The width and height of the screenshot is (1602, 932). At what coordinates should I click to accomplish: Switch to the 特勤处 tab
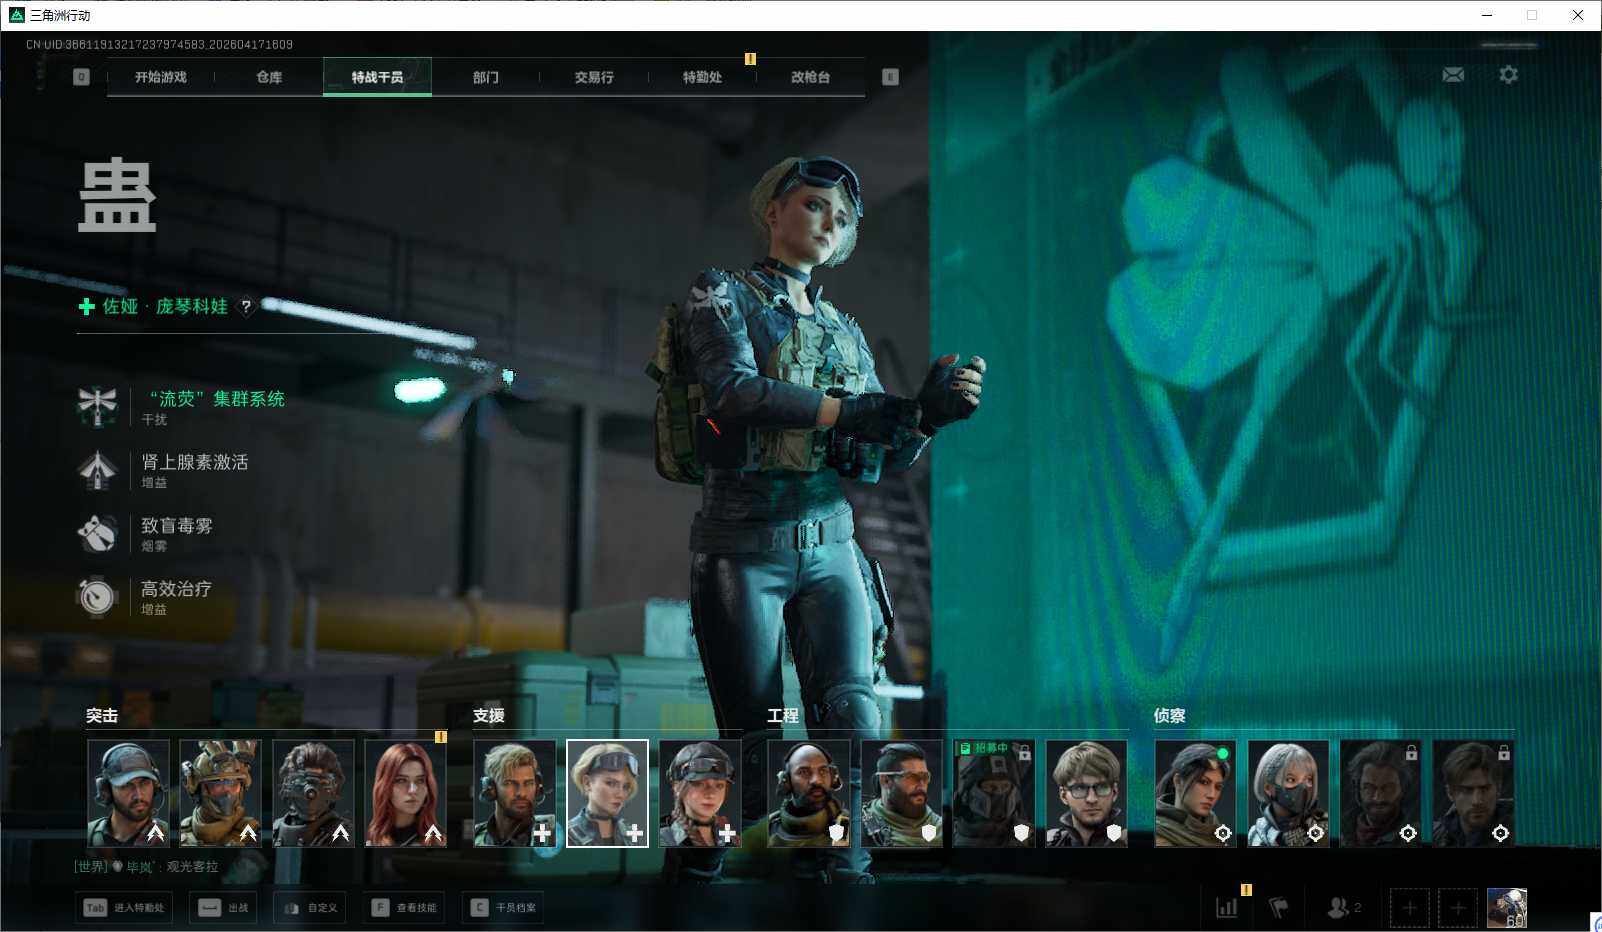point(702,77)
